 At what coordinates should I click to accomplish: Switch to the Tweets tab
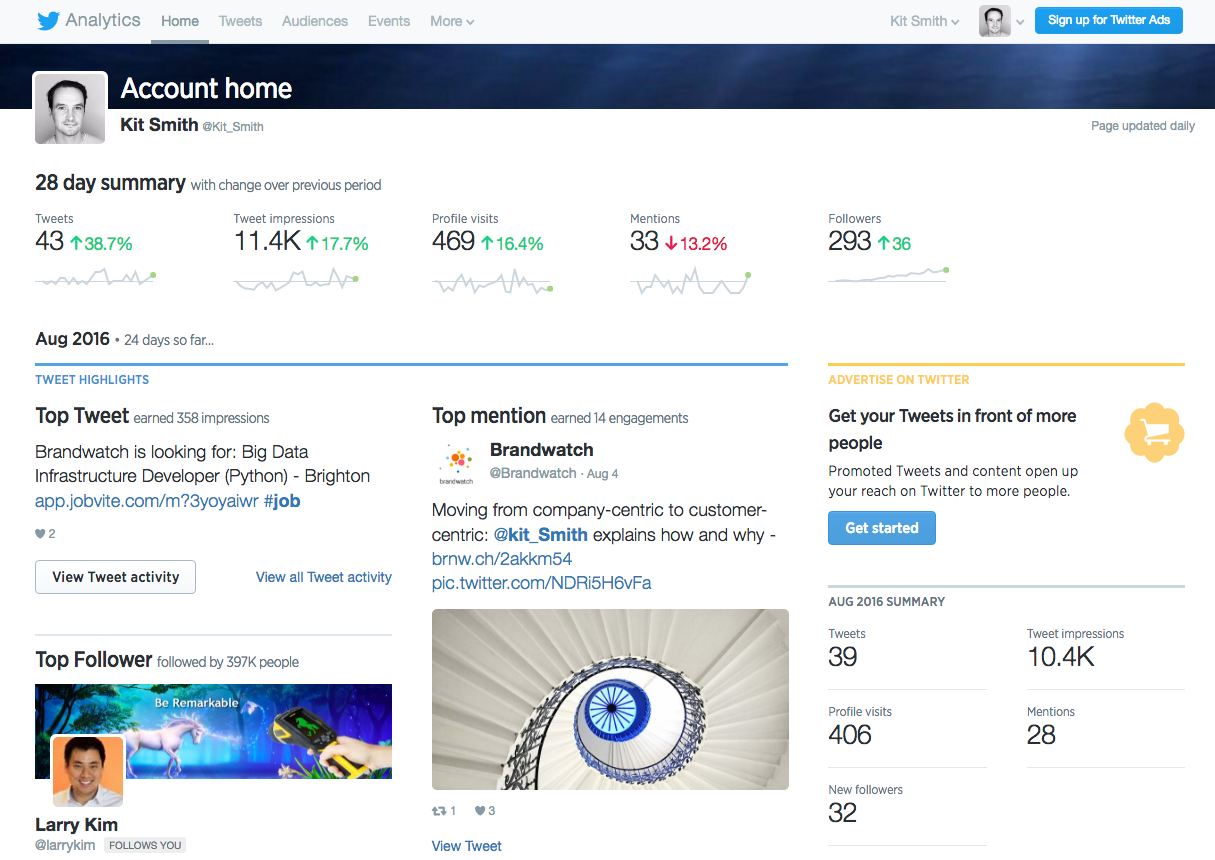[239, 21]
